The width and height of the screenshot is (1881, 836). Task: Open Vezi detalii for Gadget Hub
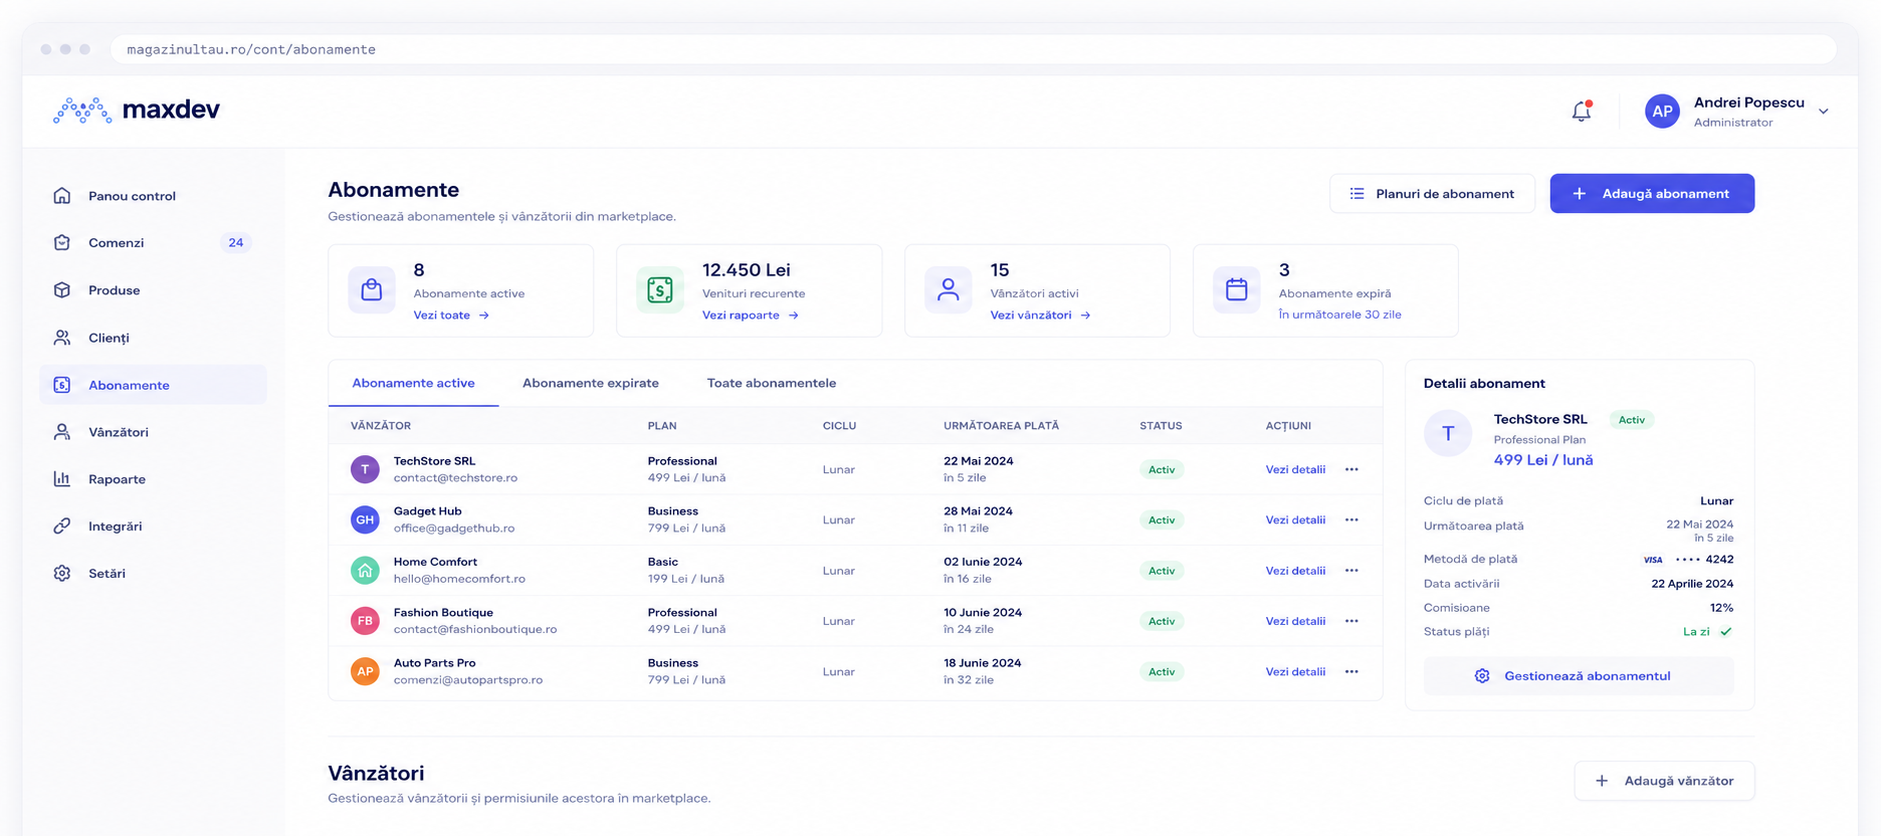tap(1295, 520)
